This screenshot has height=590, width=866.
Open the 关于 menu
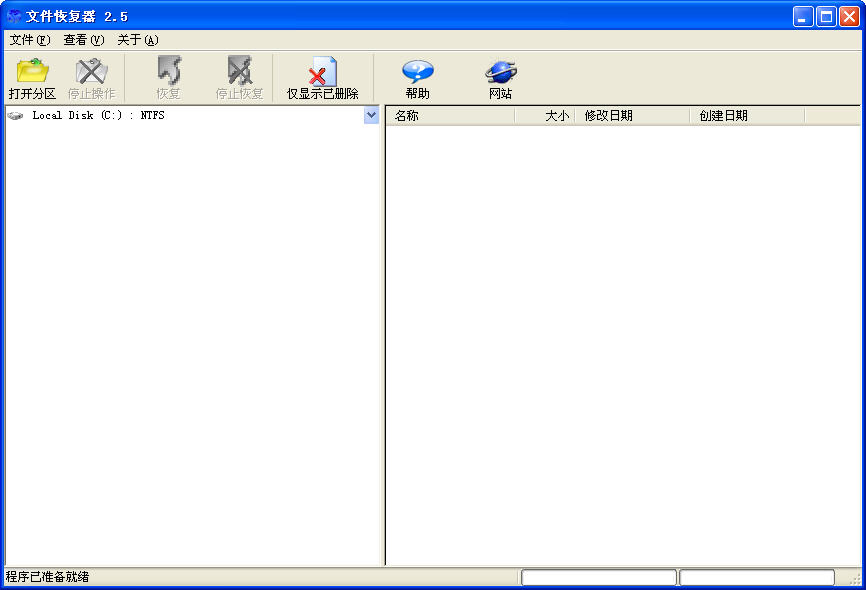pyautogui.click(x=137, y=40)
